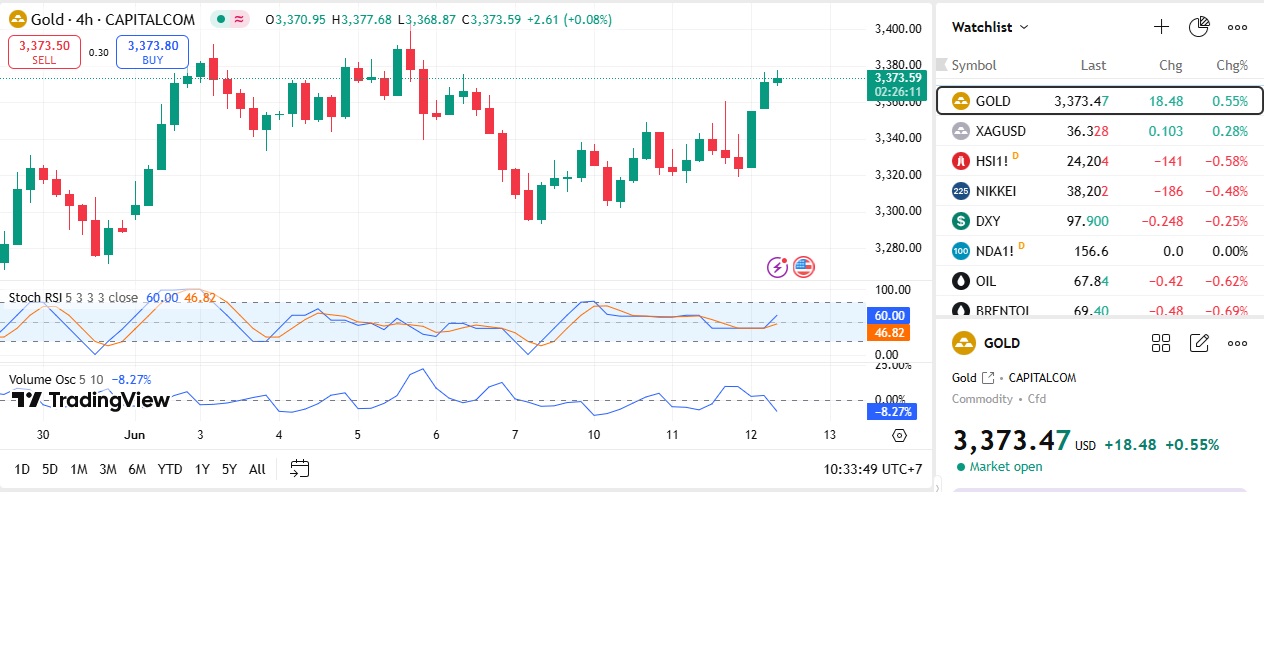Open the GOLD details three-dots menu

tap(1237, 343)
